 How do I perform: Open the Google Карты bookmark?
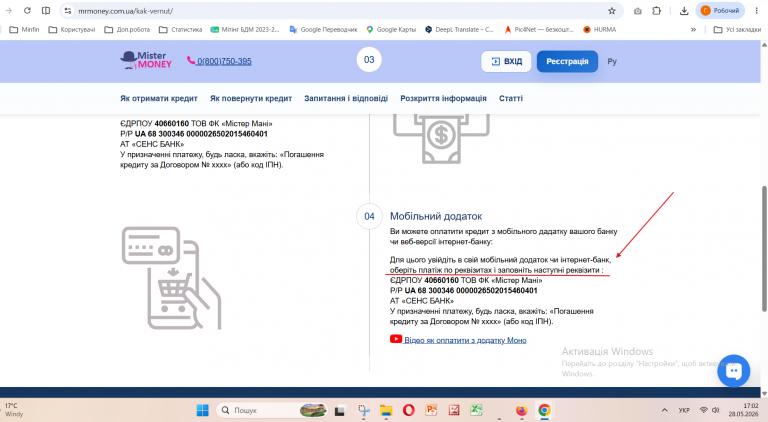(391, 29)
